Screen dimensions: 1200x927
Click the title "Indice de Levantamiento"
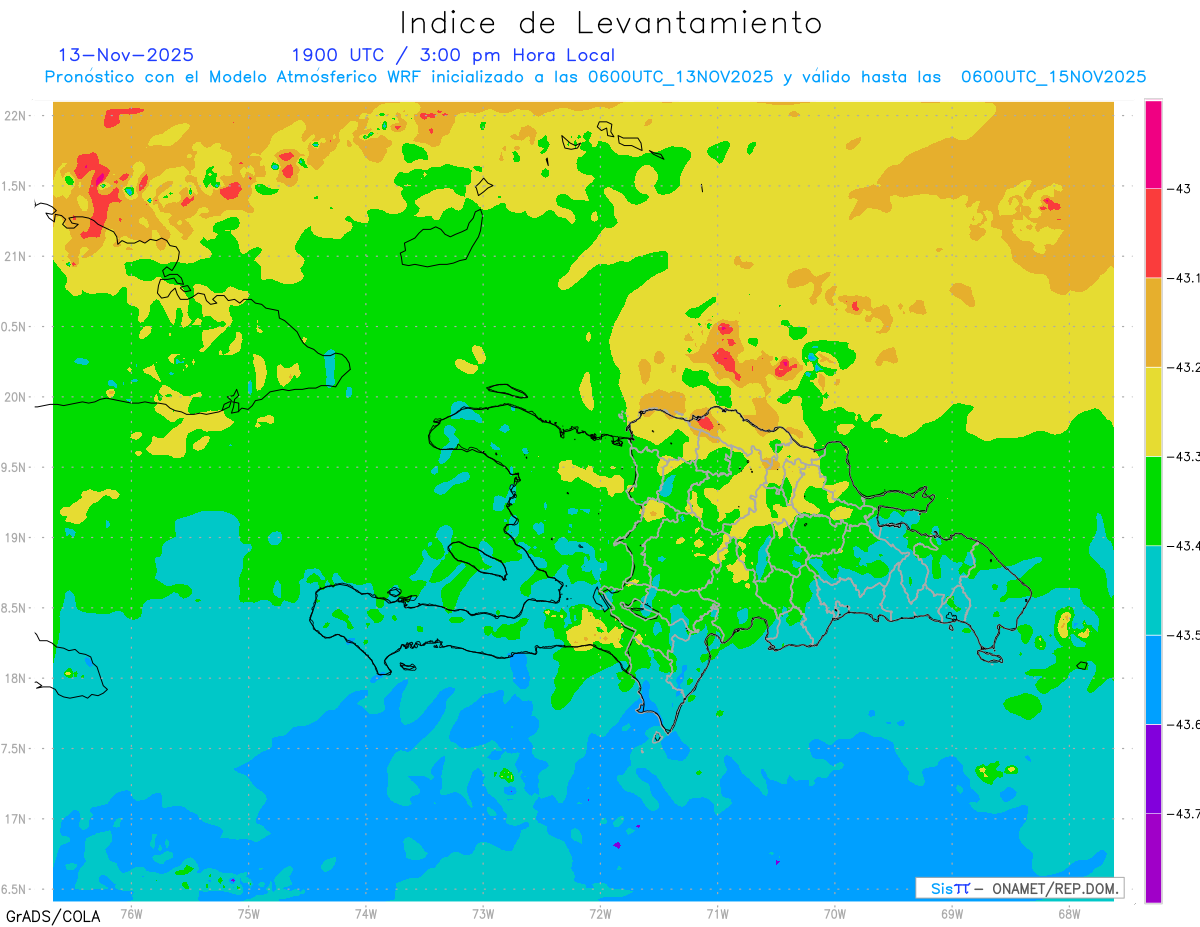tap(611, 23)
